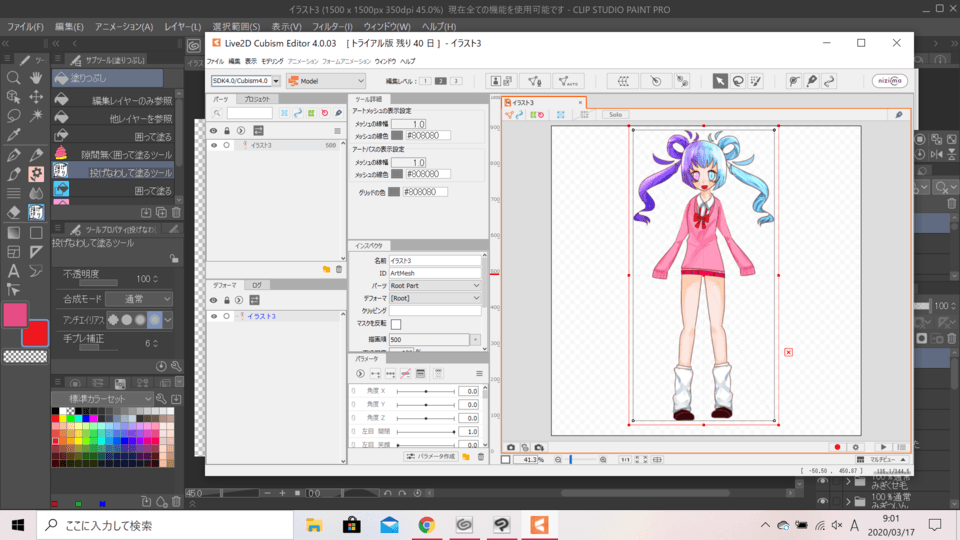Open the マルチビュー dropdown below canvas
This screenshot has height=540, width=960.
[882, 459]
